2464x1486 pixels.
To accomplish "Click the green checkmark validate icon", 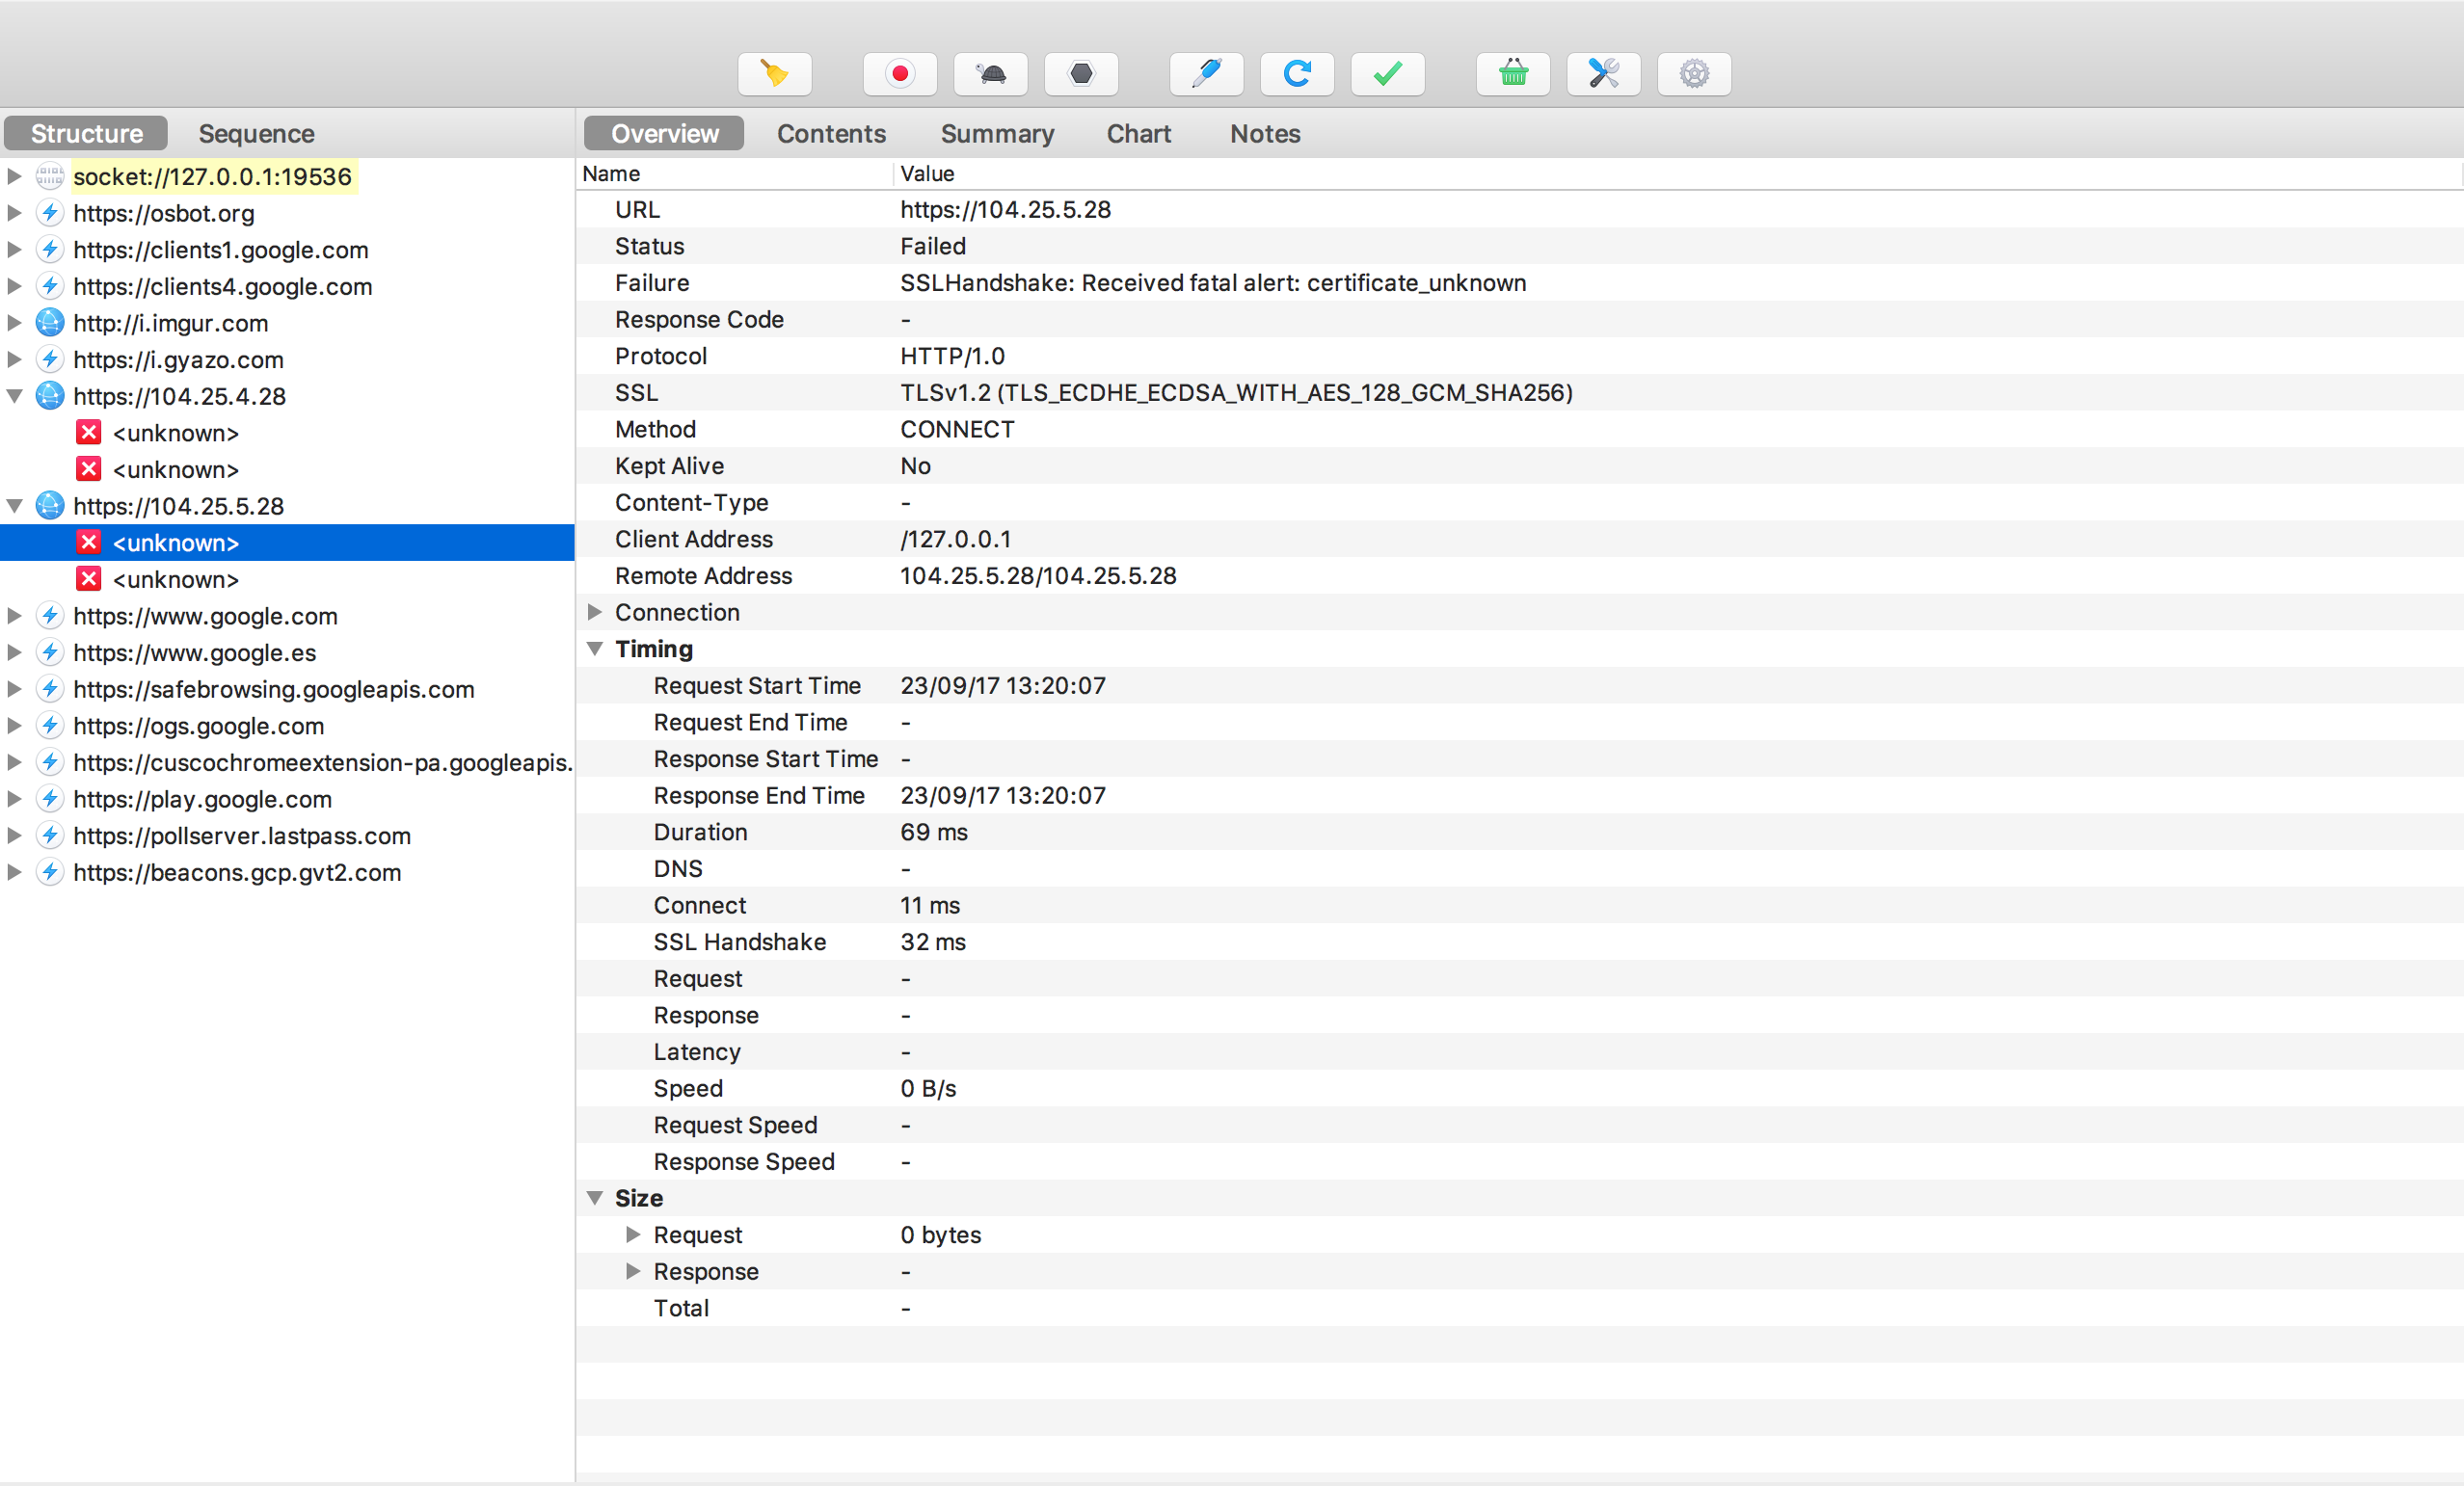I will (x=1387, y=74).
